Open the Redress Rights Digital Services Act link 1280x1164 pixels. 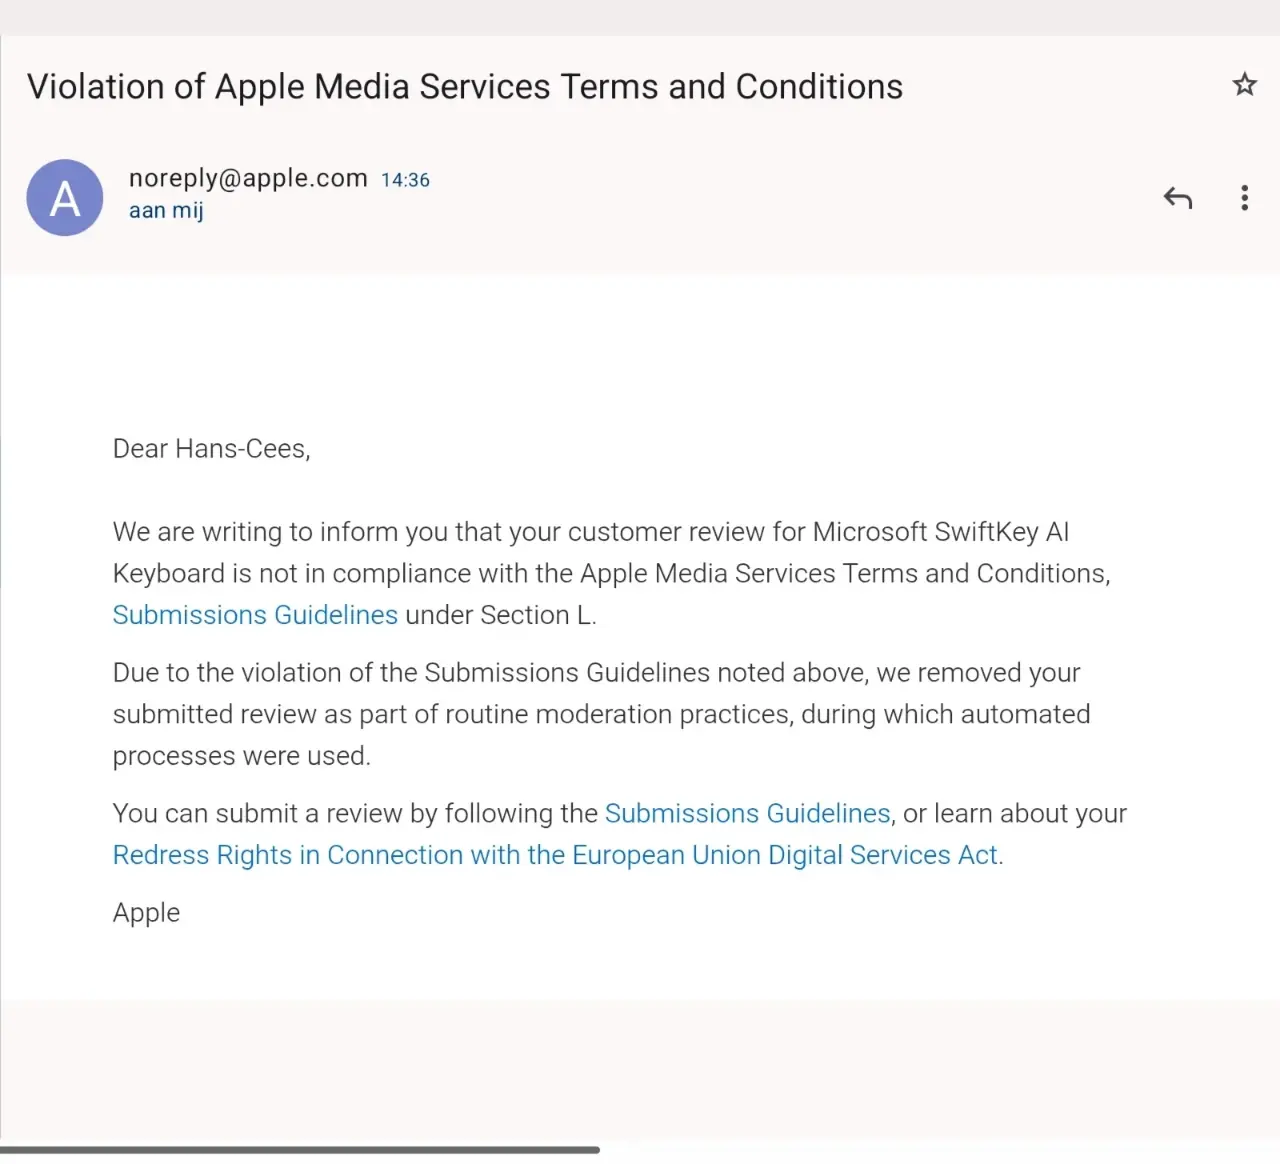[555, 856]
